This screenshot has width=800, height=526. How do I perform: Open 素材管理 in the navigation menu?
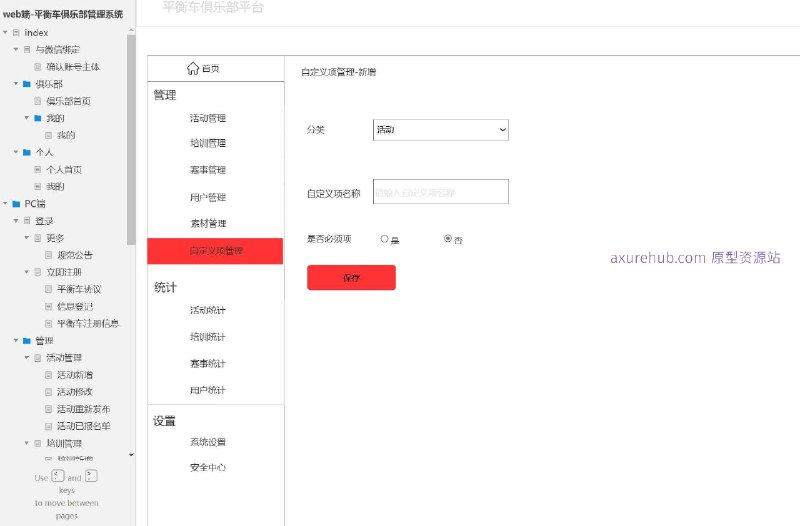[x=208, y=223]
